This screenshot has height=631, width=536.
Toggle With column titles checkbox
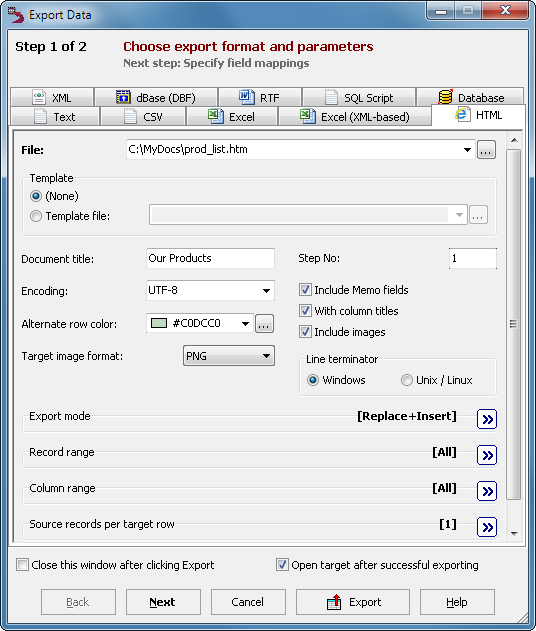point(305,311)
